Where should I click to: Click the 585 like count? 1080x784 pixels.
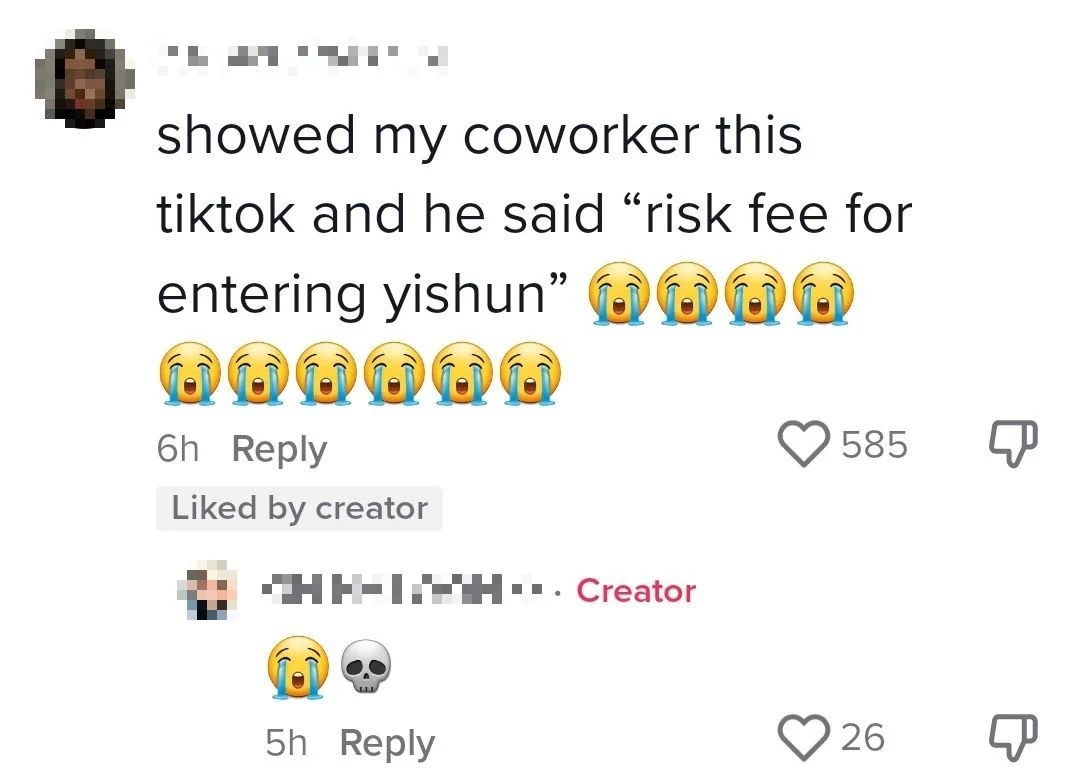[875, 444]
